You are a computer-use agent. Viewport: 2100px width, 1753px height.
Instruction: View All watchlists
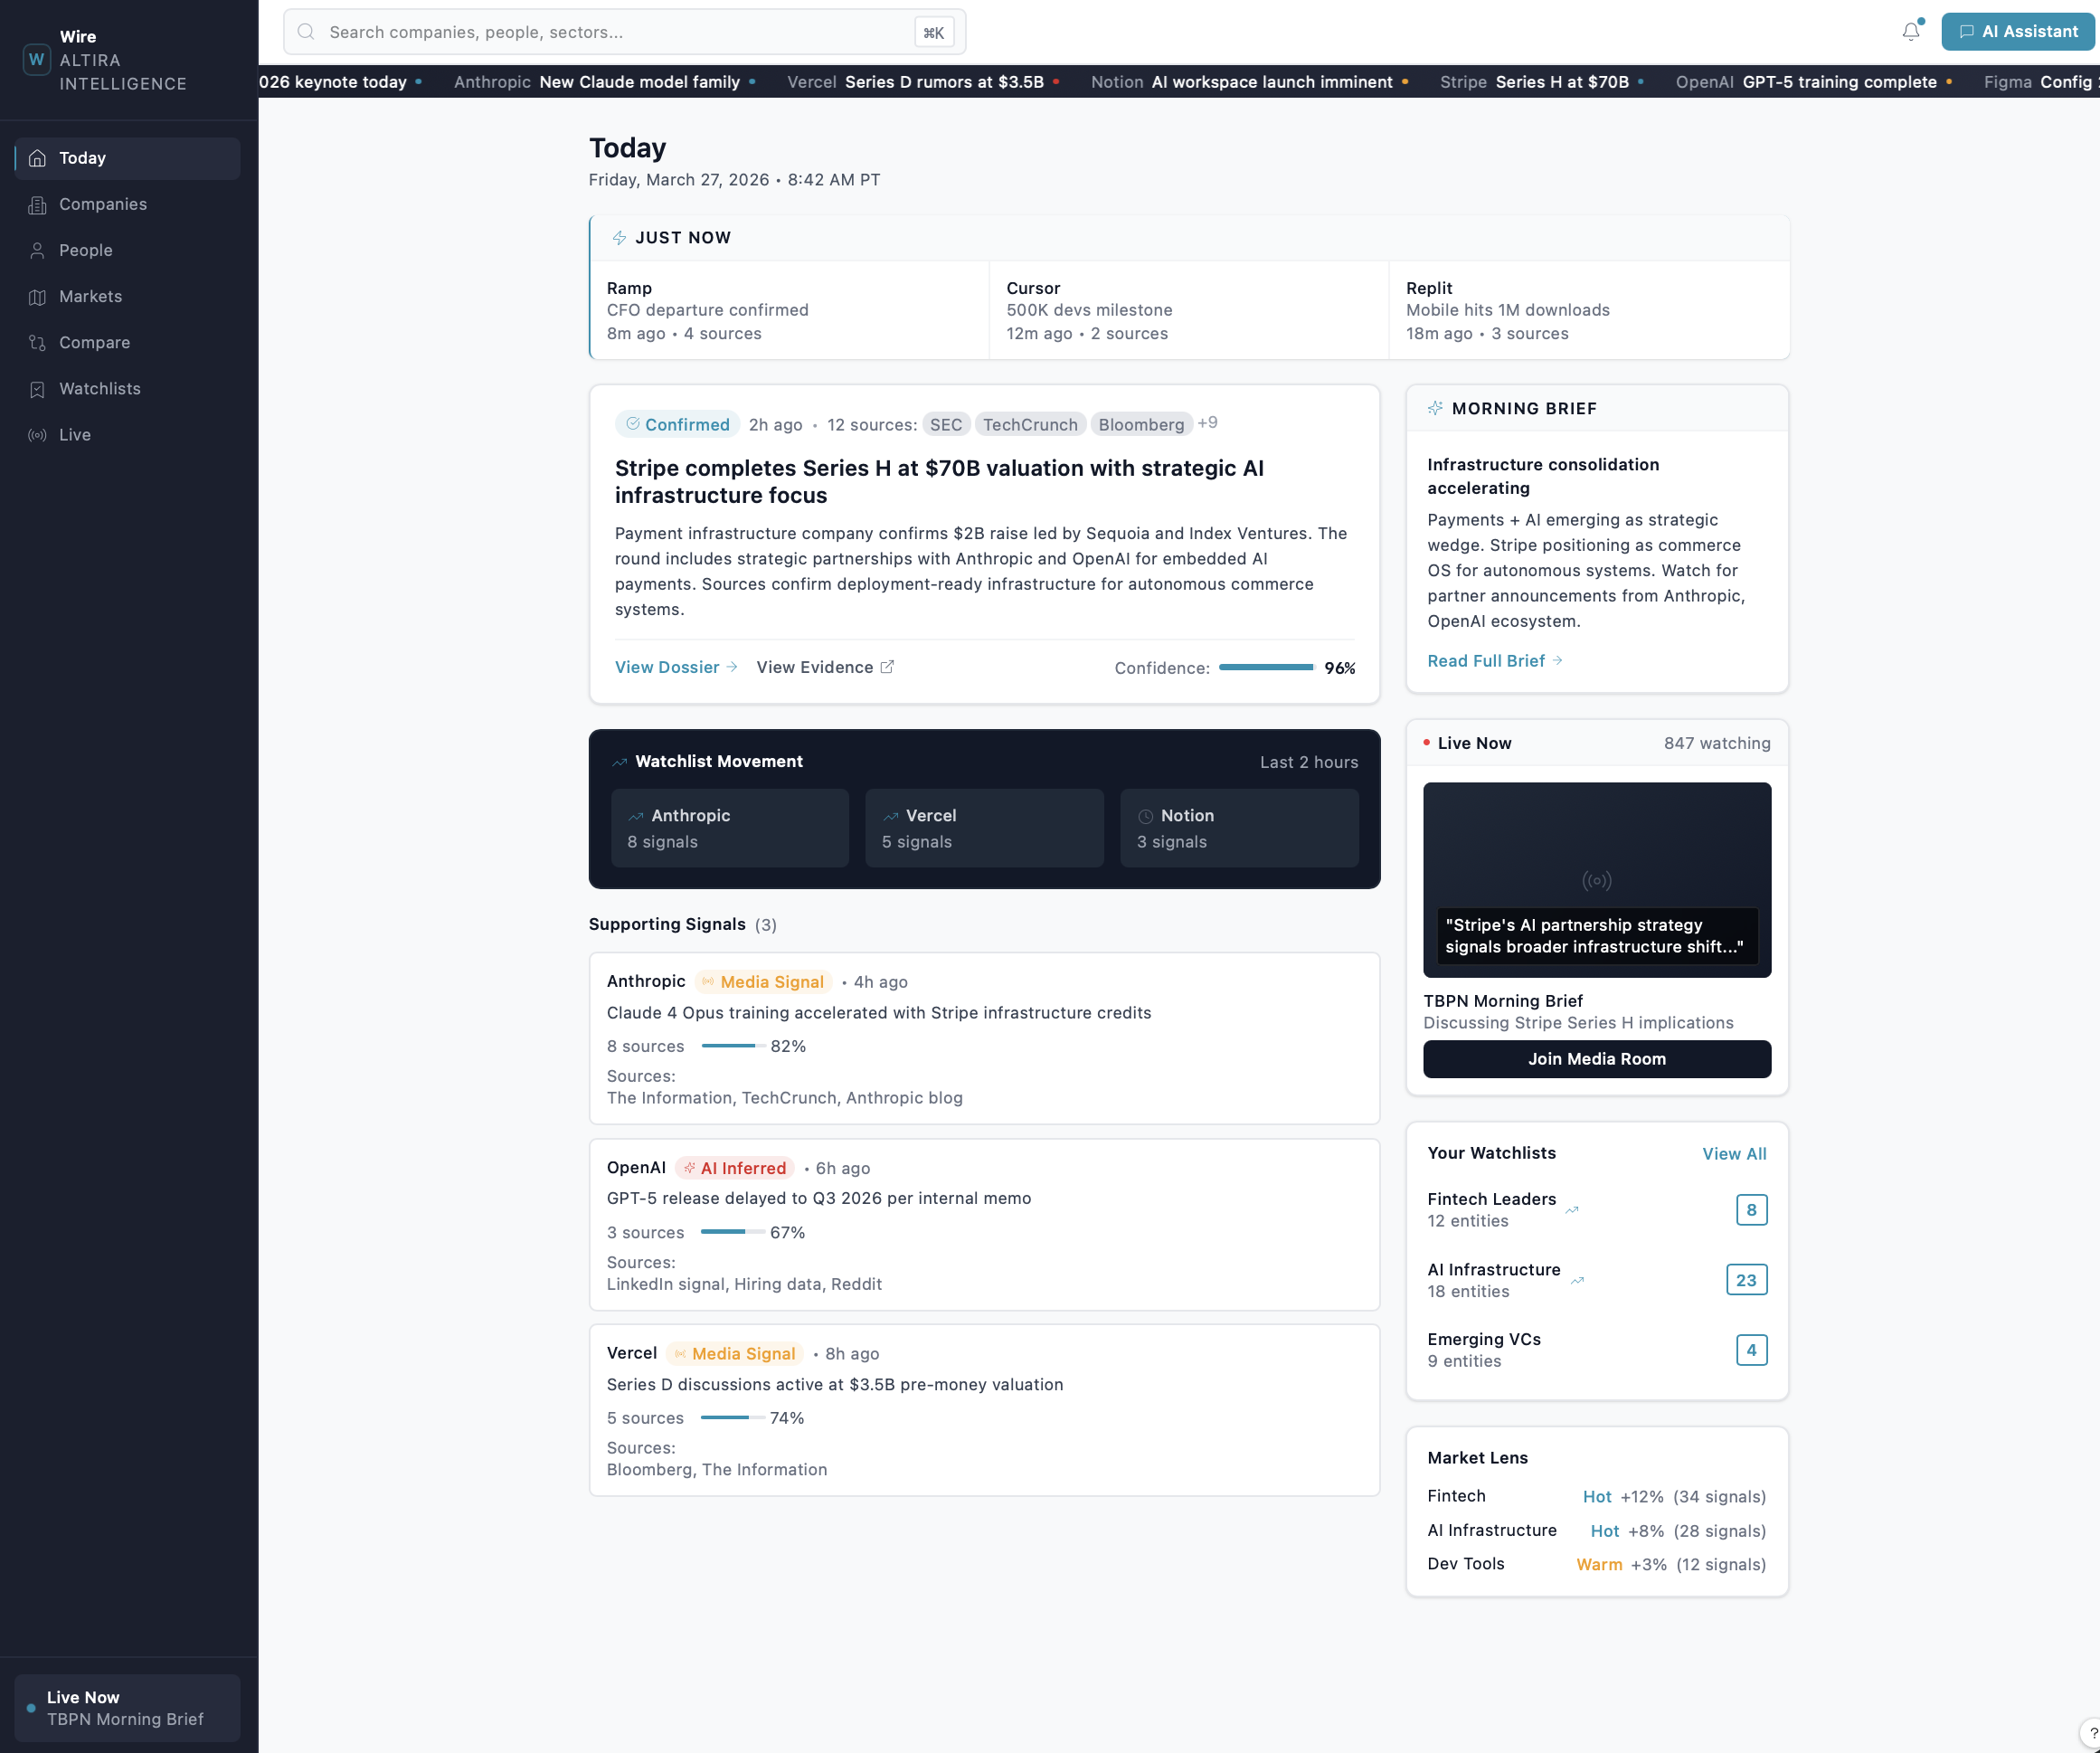pyautogui.click(x=1734, y=1153)
